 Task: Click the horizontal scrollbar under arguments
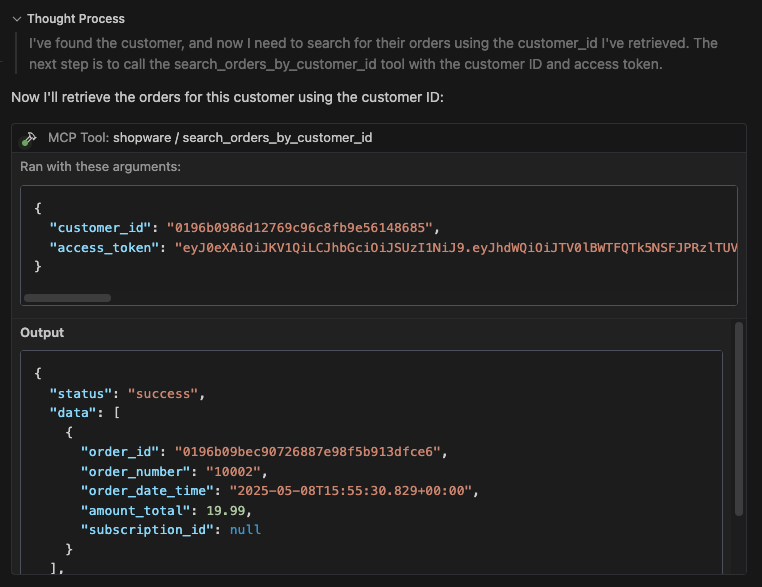pos(68,298)
